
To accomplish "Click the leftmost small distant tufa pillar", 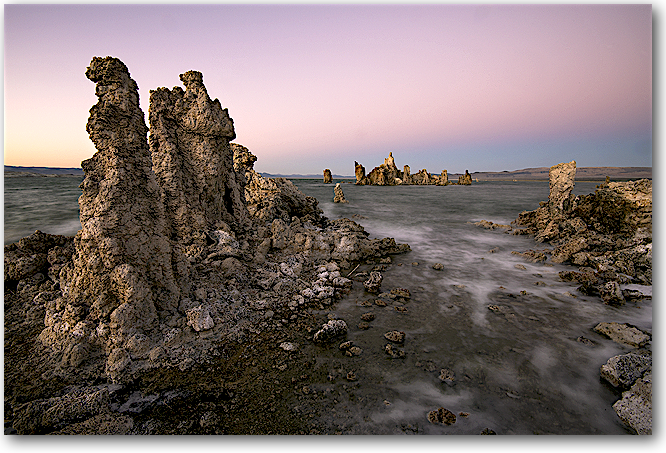I will (327, 176).
